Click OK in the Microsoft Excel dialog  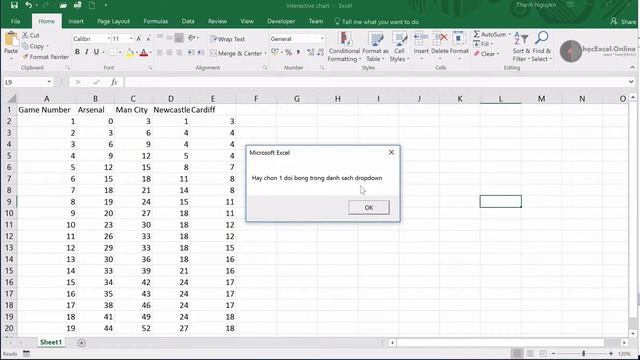tap(369, 207)
